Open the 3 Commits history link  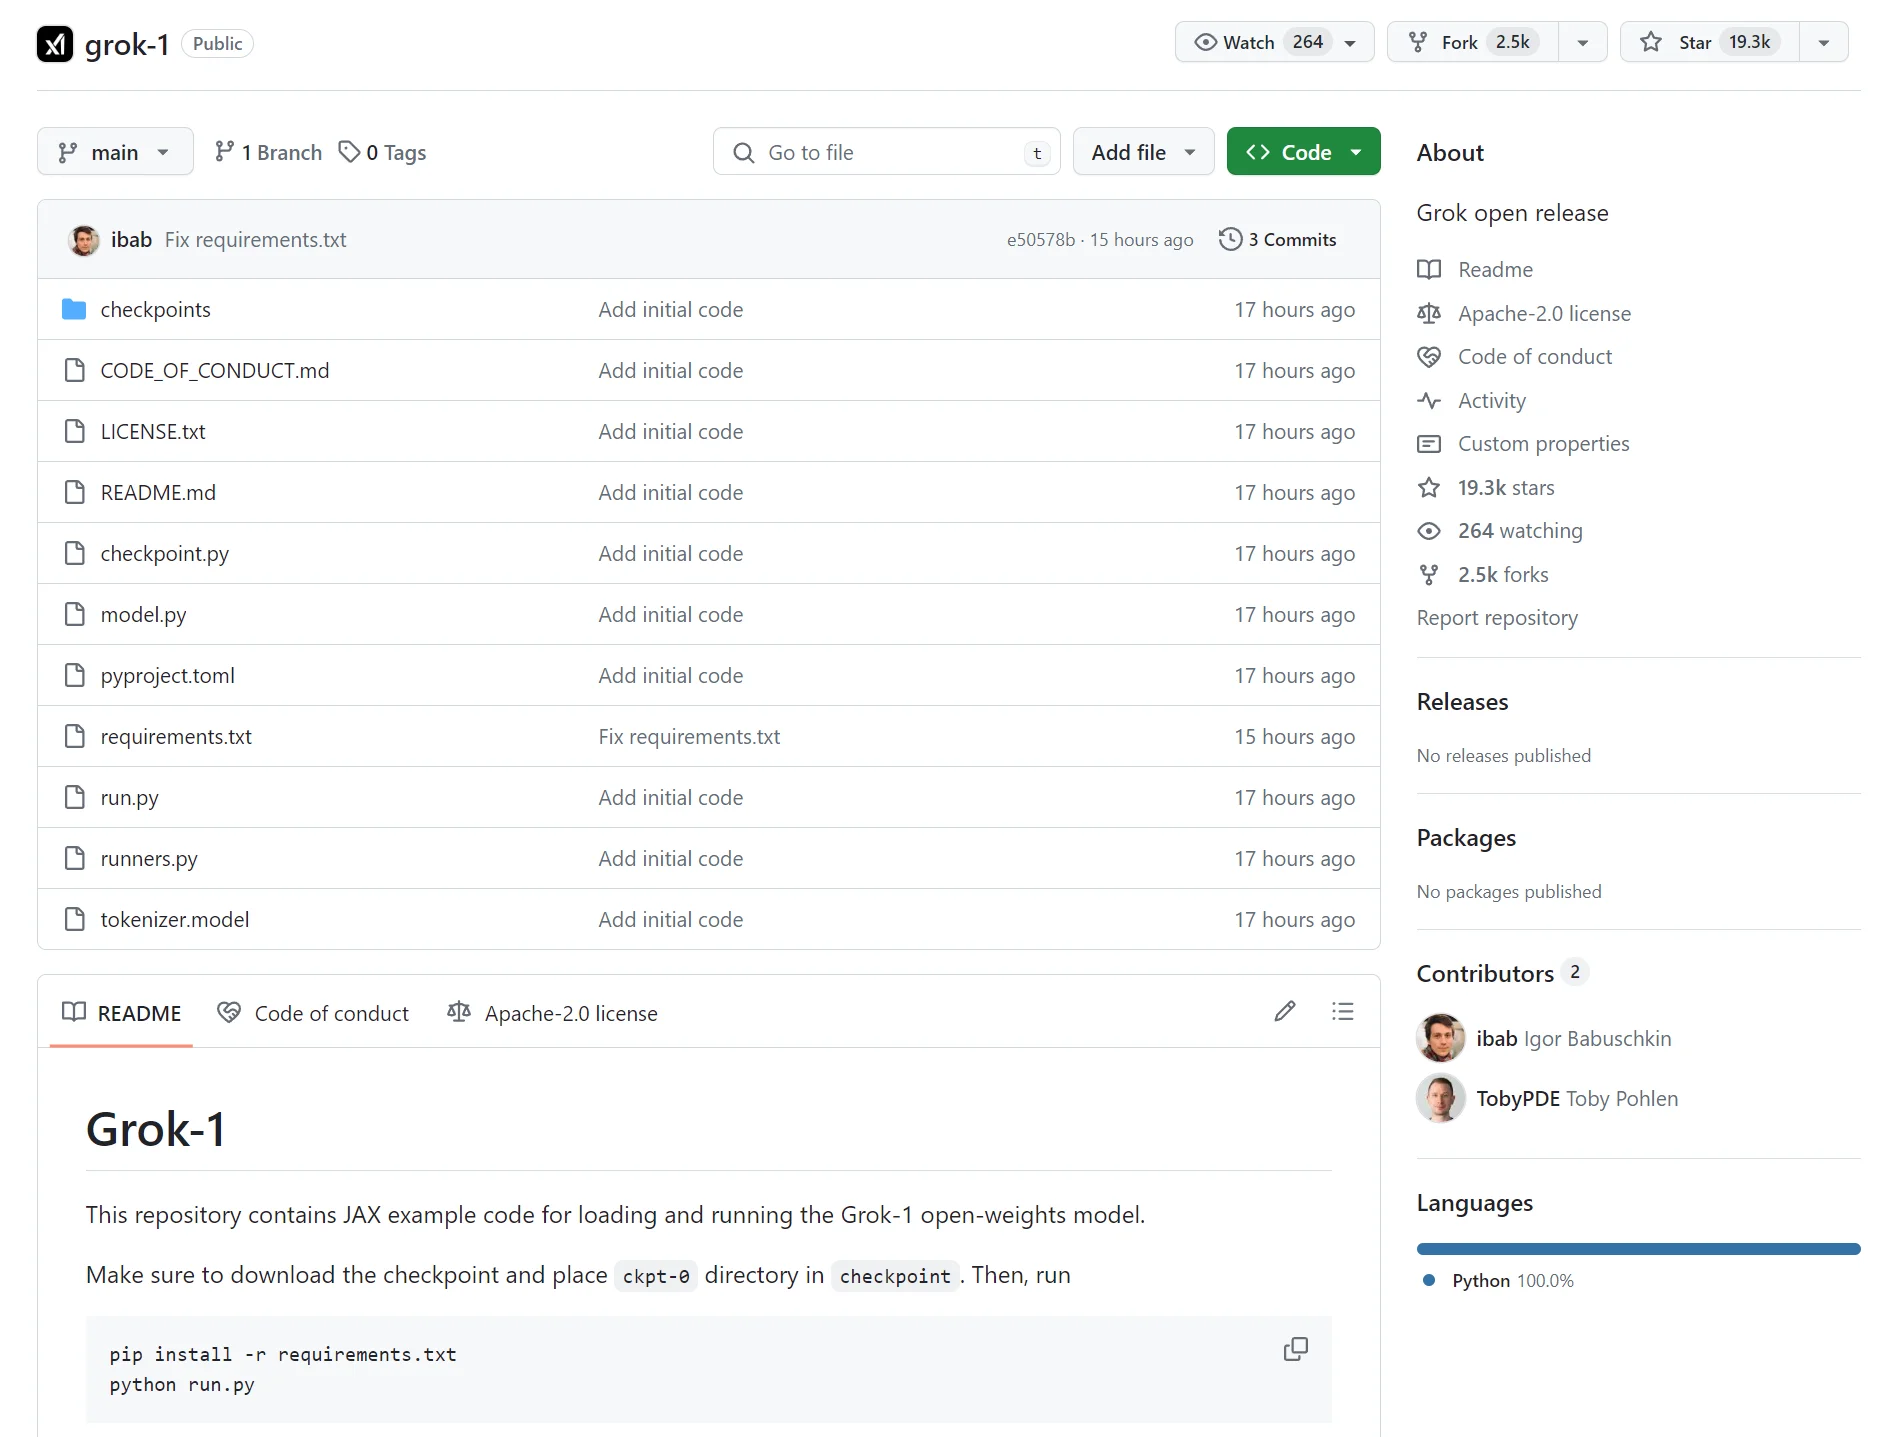(1278, 240)
